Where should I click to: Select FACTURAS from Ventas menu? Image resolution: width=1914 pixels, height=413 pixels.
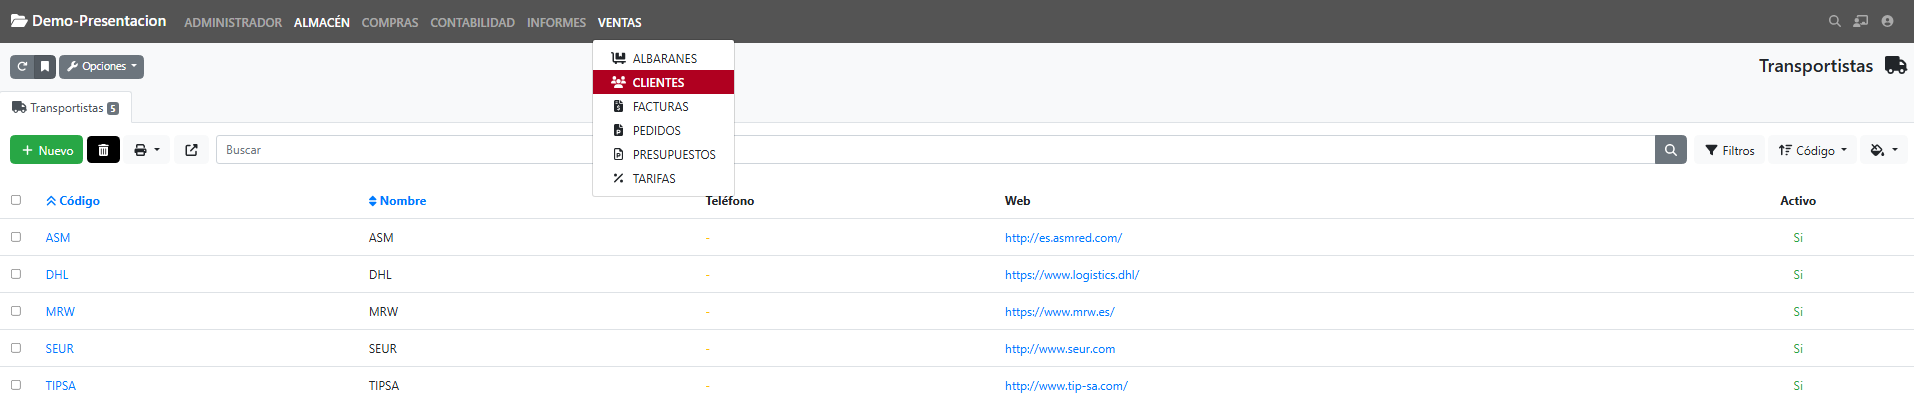click(663, 106)
